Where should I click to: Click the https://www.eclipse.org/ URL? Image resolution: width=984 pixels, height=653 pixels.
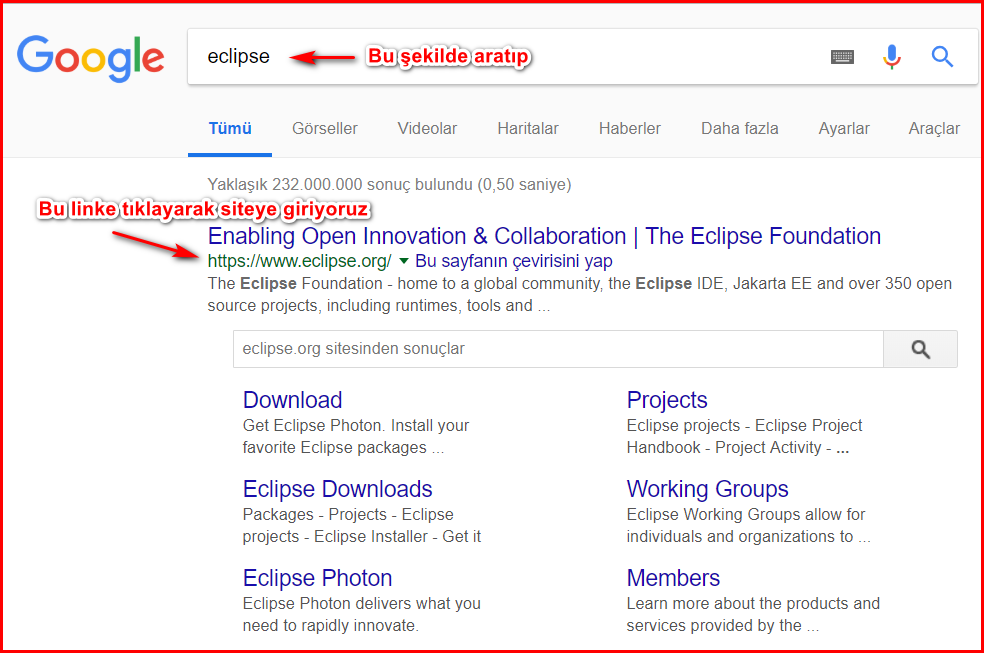point(299,261)
